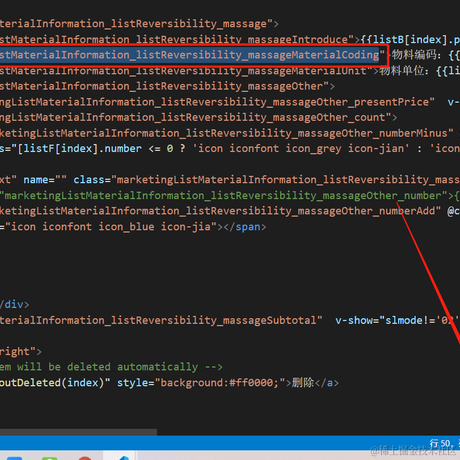Click the closing 'span' tag
460x460 pixels.
tap(248, 227)
